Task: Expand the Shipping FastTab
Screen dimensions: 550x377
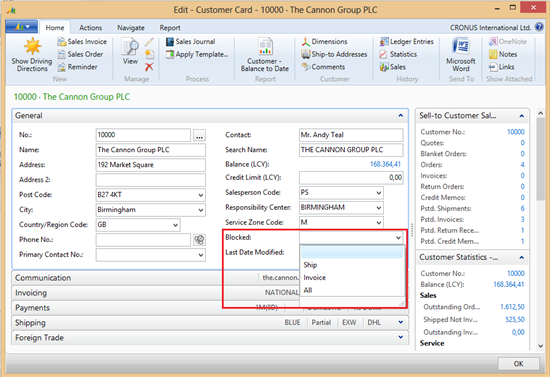Action: coord(401,322)
